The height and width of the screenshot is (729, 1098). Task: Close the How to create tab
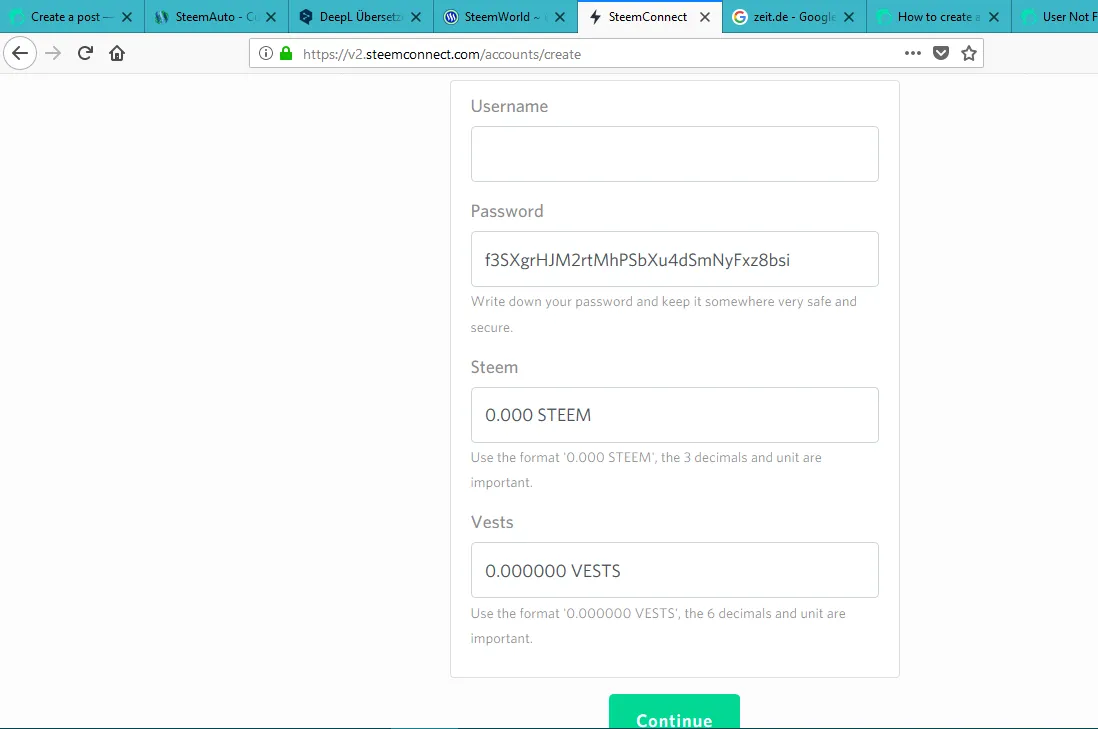pos(994,17)
